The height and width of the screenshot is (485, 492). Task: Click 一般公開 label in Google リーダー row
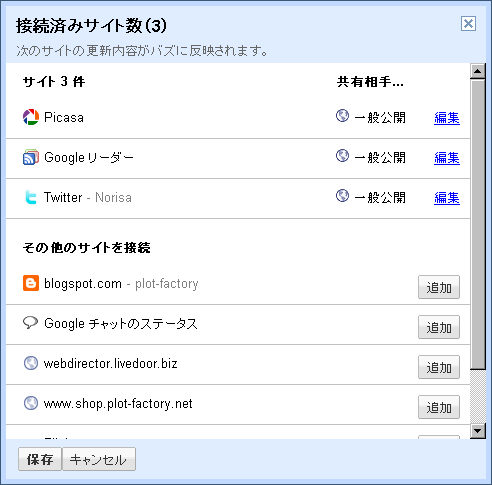point(380,158)
